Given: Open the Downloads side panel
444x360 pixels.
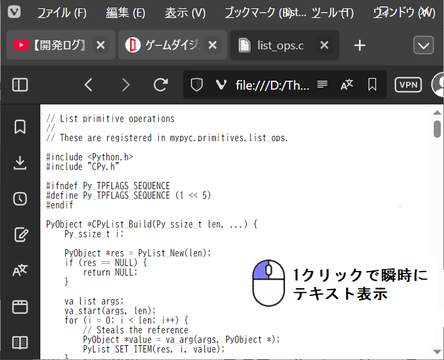Looking at the screenshot, I should tap(20, 163).
